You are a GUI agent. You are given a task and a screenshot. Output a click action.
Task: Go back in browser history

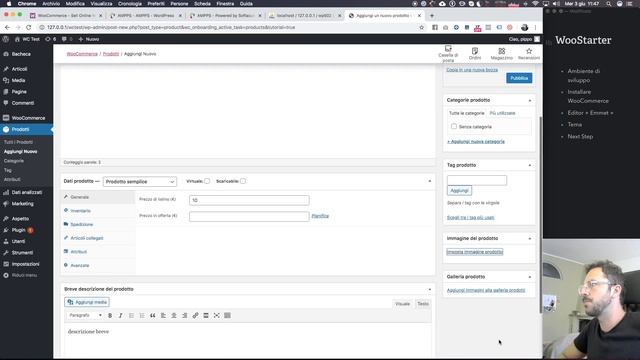click(x=7, y=27)
